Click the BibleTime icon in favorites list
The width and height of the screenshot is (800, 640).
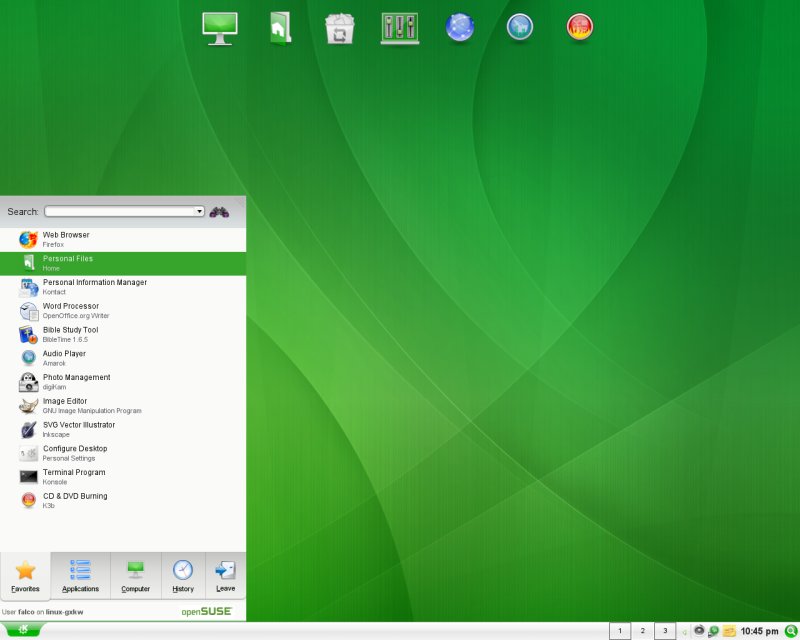pos(29,335)
